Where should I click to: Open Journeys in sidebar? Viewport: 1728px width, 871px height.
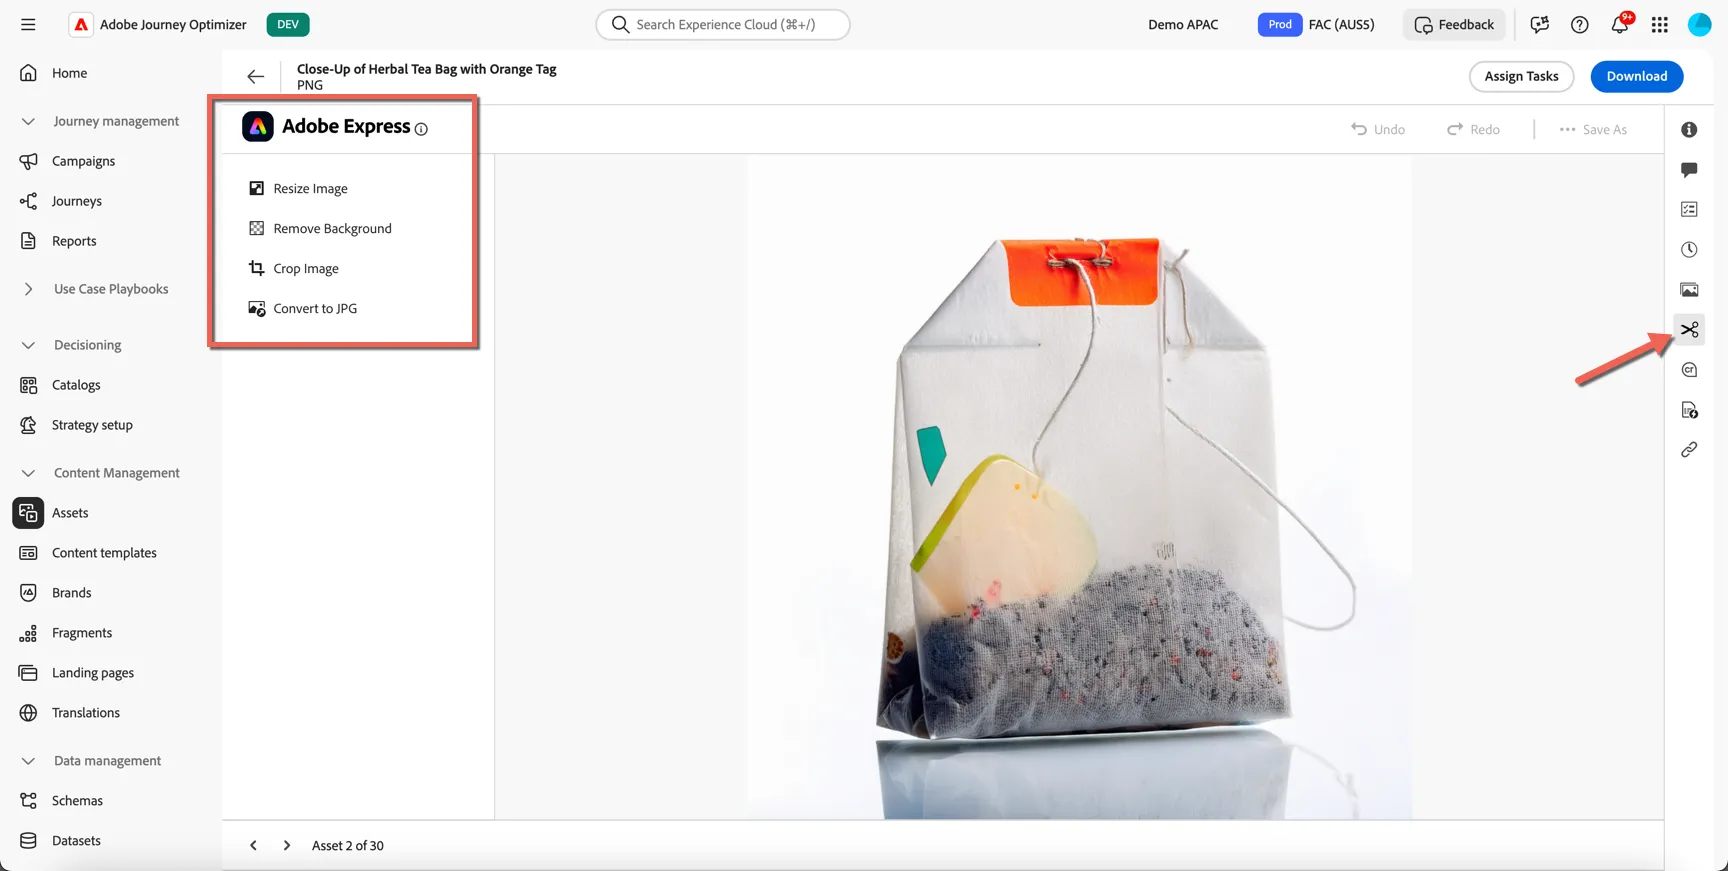point(77,201)
